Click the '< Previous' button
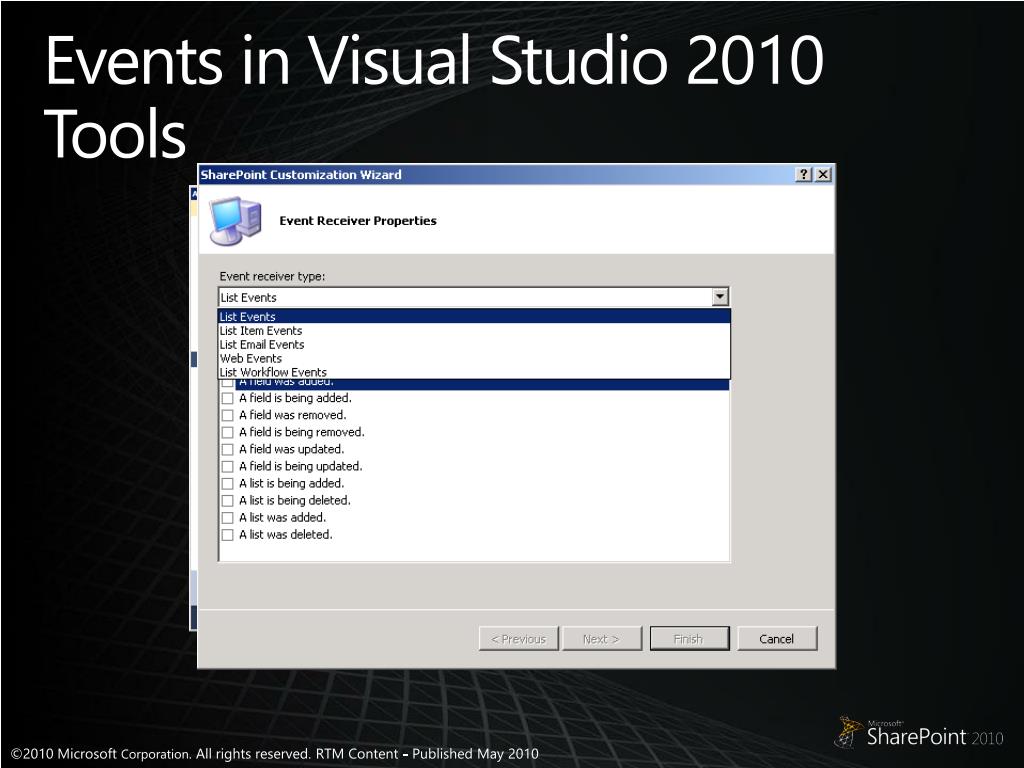Image resolution: width=1024 pixels, height=768 pixels. click(x=519, y=639)
